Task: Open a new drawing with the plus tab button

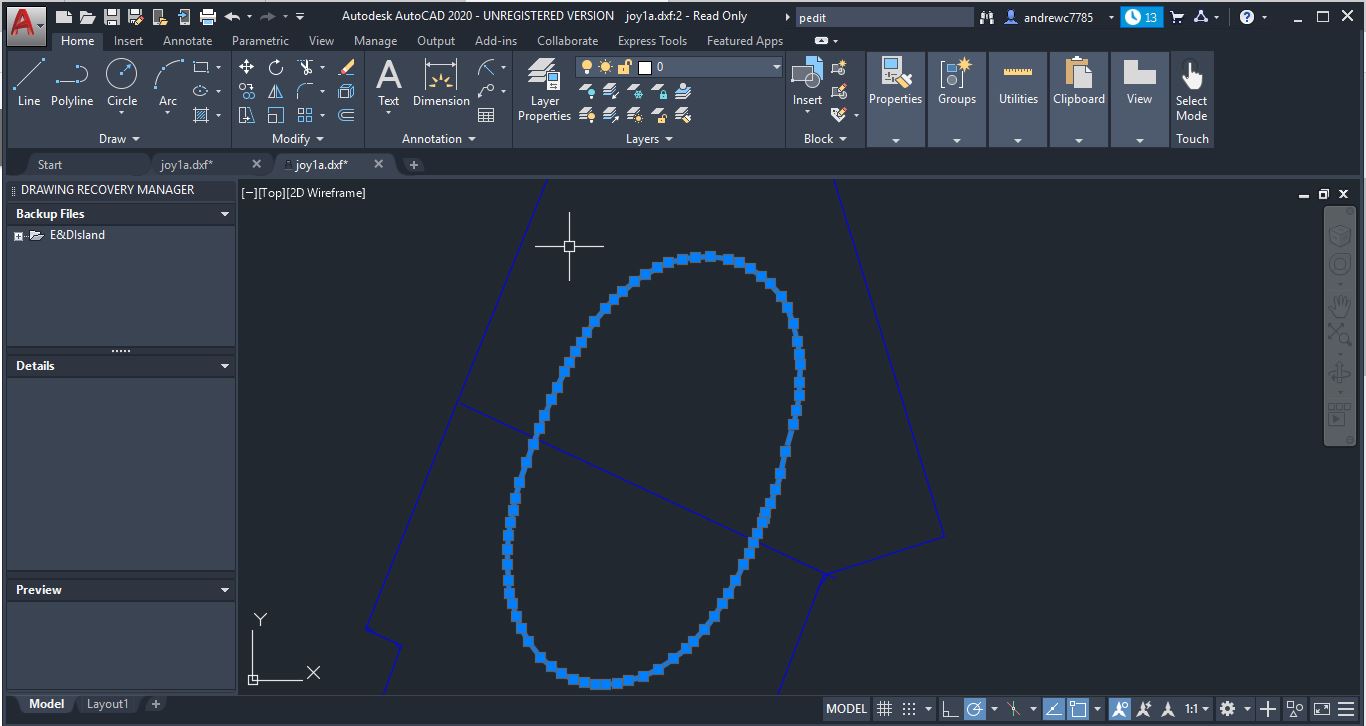Action: pos(413,164)
